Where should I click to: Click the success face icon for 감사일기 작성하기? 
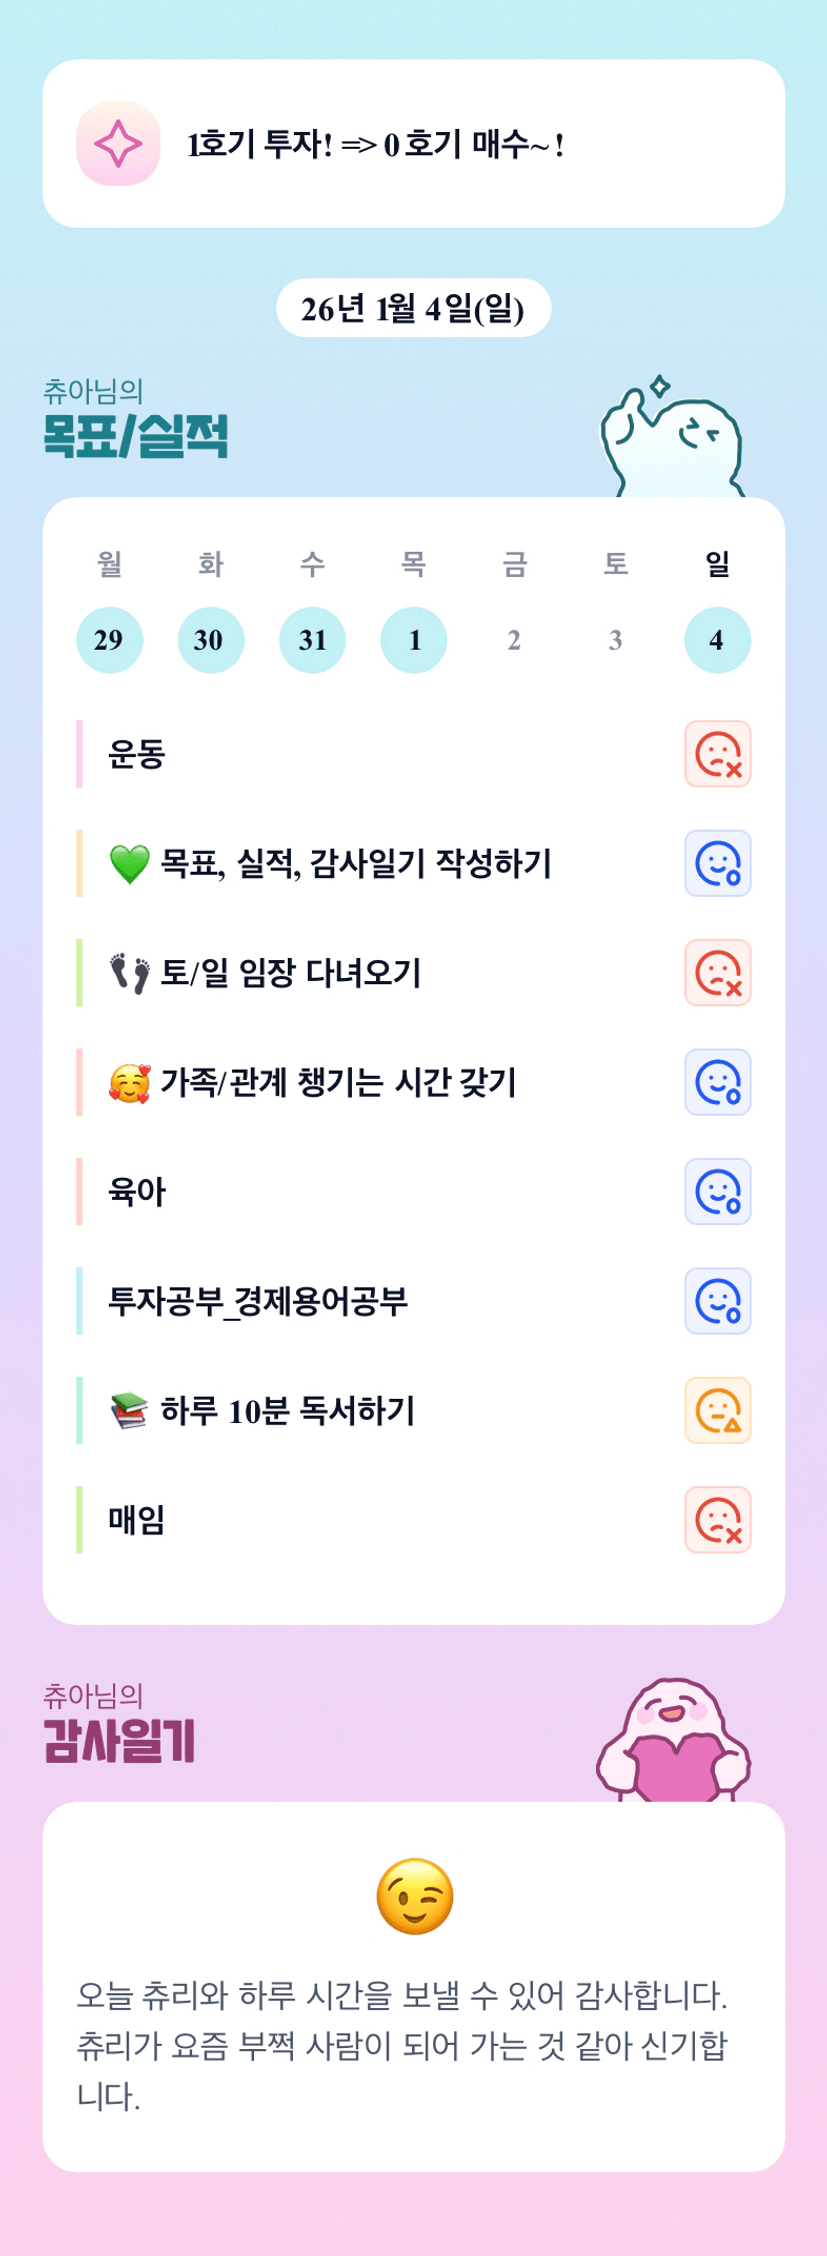tap(717, 863)
